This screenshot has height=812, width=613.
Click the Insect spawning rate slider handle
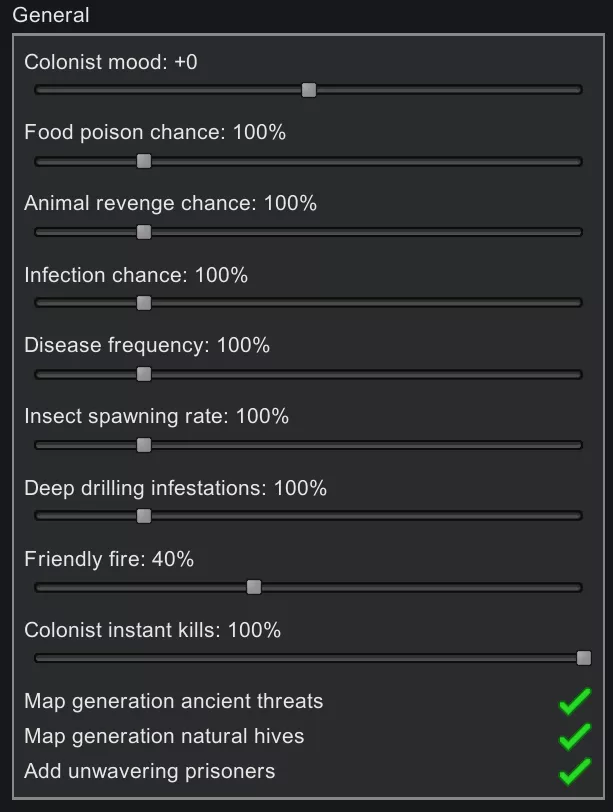[143, 444]
